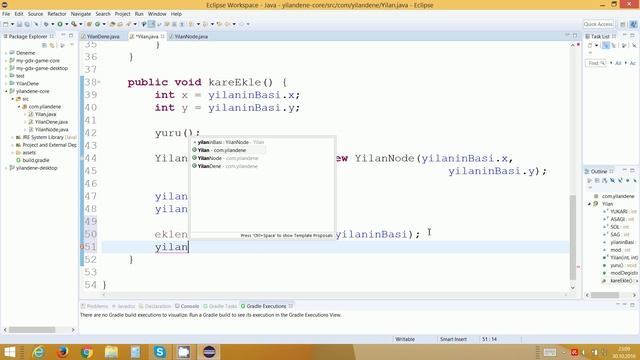Toggle Sort button in Outline view

point(604,180)
